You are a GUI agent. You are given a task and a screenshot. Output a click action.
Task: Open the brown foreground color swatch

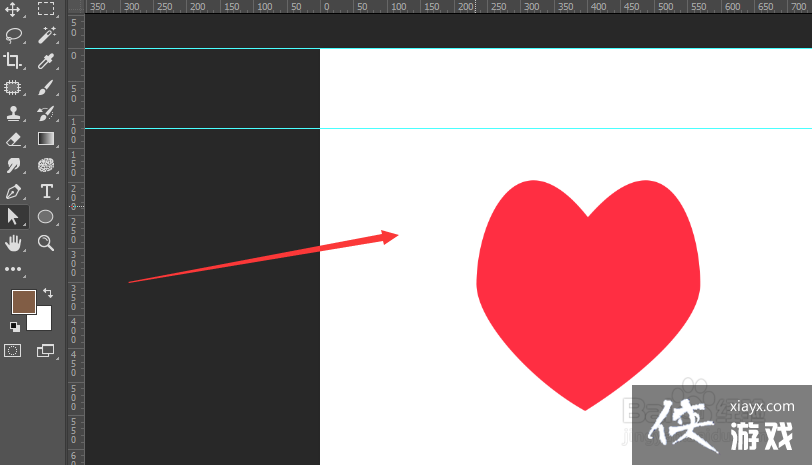point(23,301)
